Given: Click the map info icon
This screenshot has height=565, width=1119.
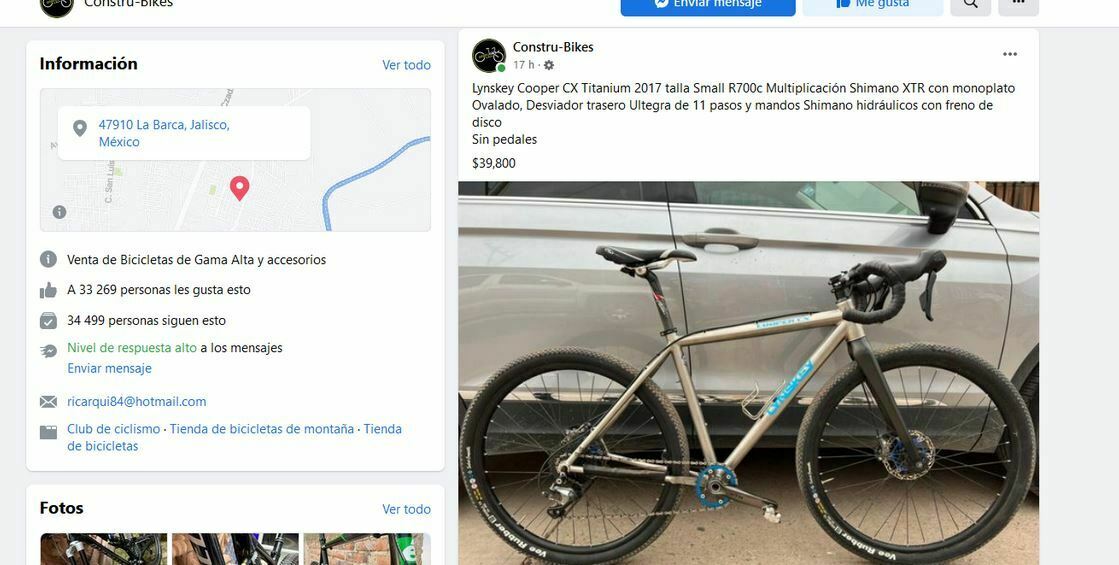Looking at the screenshot, I should pyautogui.click(x=59, y=212).
